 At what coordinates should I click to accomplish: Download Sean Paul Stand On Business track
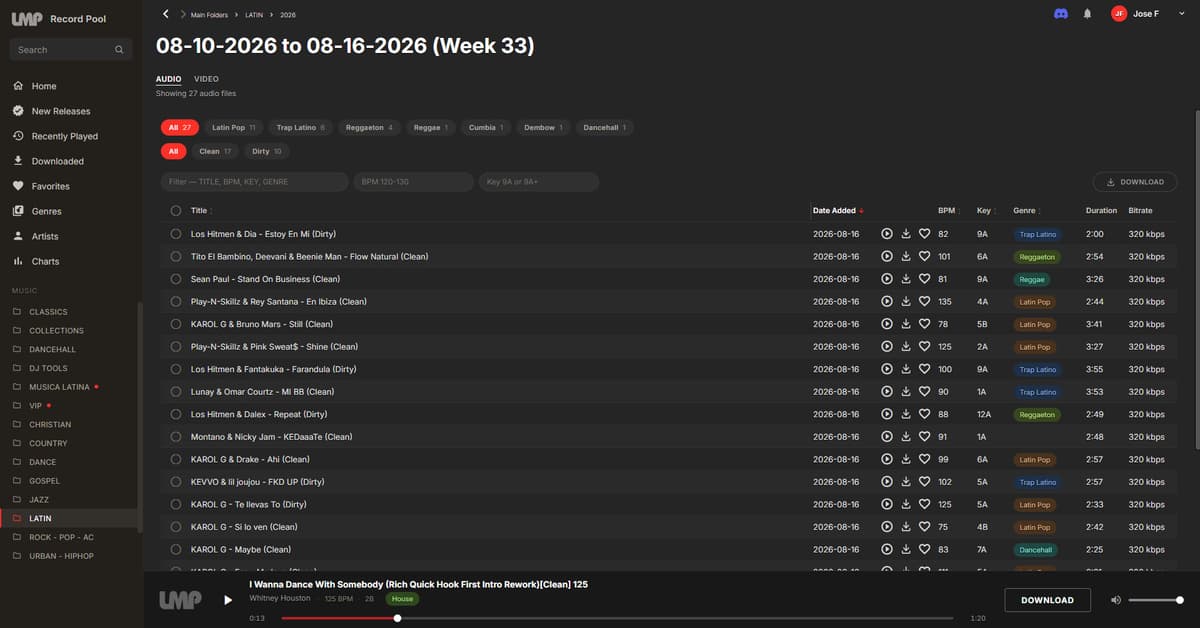[906, 279]
